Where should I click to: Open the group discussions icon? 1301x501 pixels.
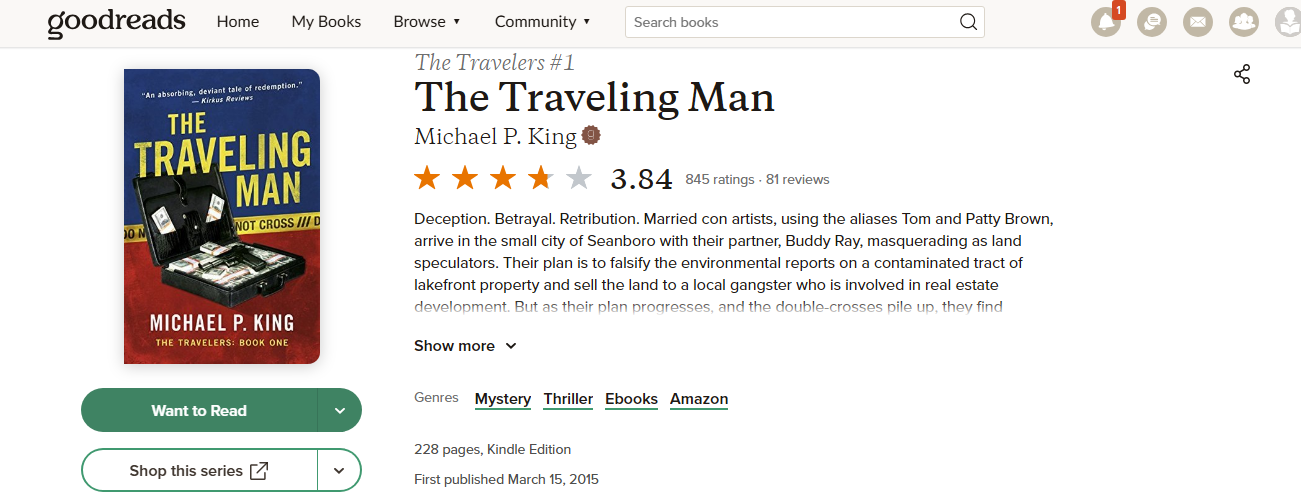pos(1152,22)
